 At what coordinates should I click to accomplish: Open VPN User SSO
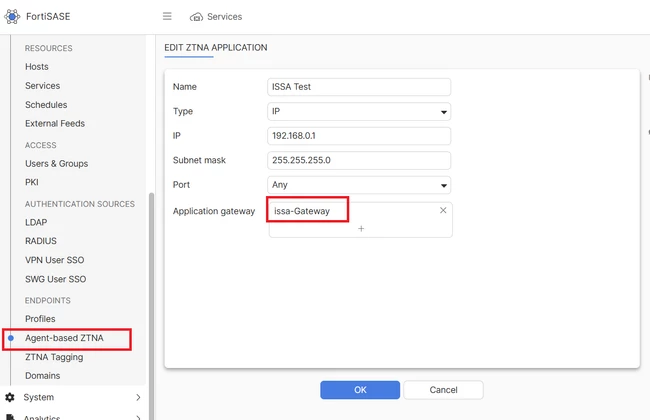[54, 260]
